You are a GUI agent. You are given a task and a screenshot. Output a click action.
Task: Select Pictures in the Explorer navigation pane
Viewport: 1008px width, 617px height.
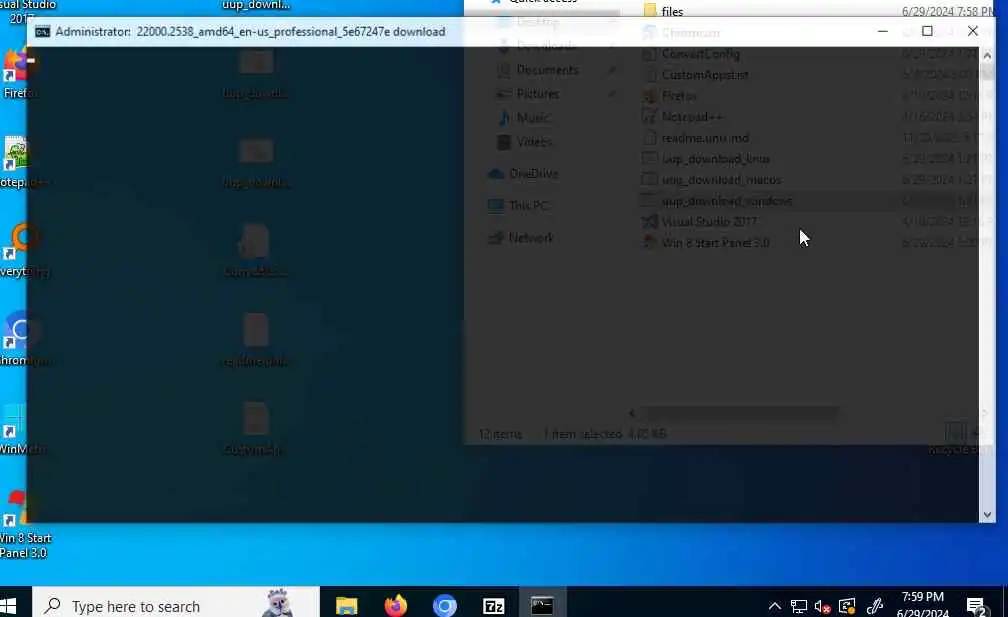[537, 94]
